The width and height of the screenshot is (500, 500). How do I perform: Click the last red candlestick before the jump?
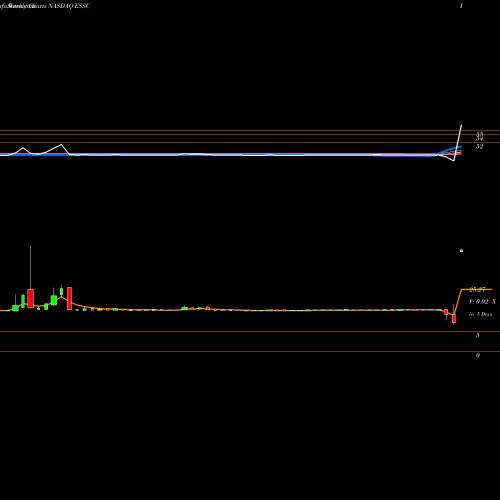click(454, 318)
